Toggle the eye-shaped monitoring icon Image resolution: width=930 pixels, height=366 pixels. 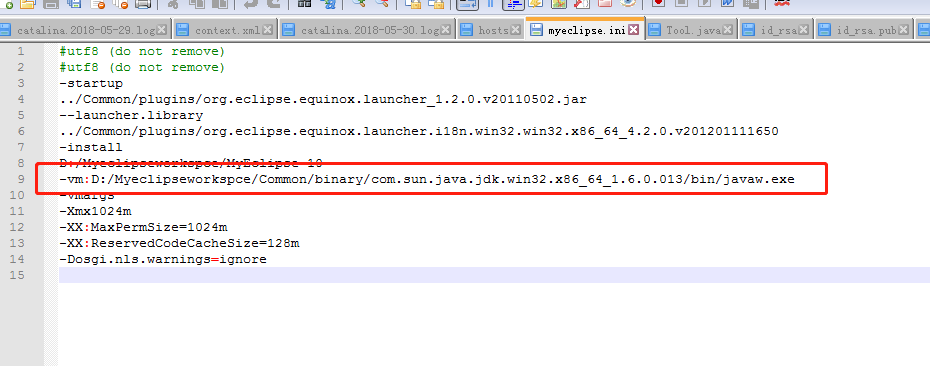point(627,4)
